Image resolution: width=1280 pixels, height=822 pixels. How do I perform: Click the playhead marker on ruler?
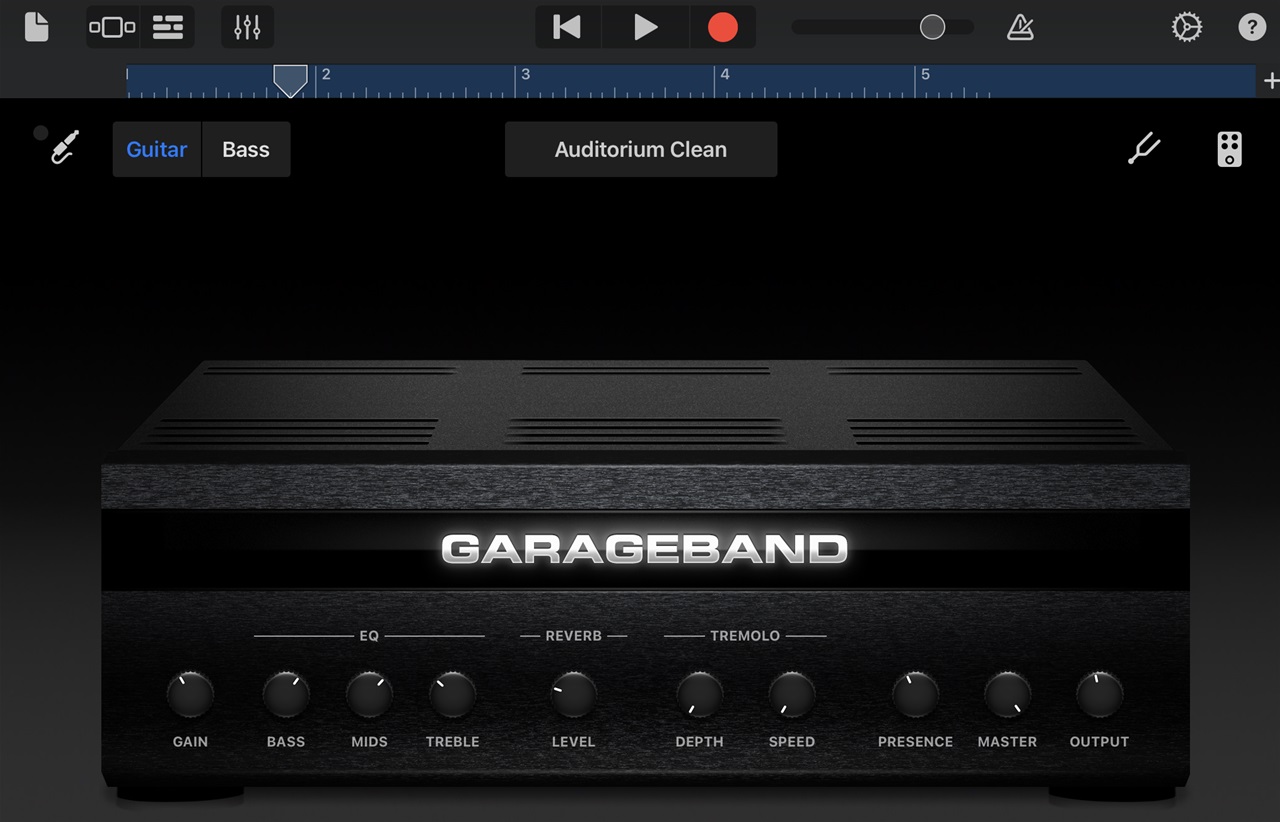[x=290, y=80]
